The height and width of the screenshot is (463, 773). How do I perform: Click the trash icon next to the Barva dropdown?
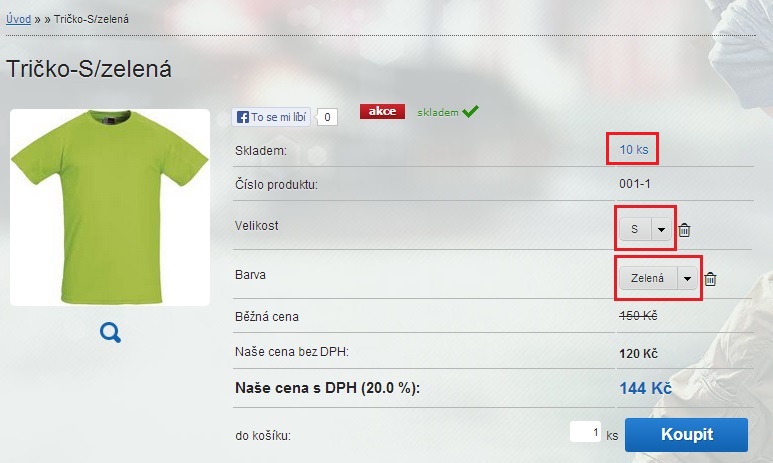(x=710, y=279)
